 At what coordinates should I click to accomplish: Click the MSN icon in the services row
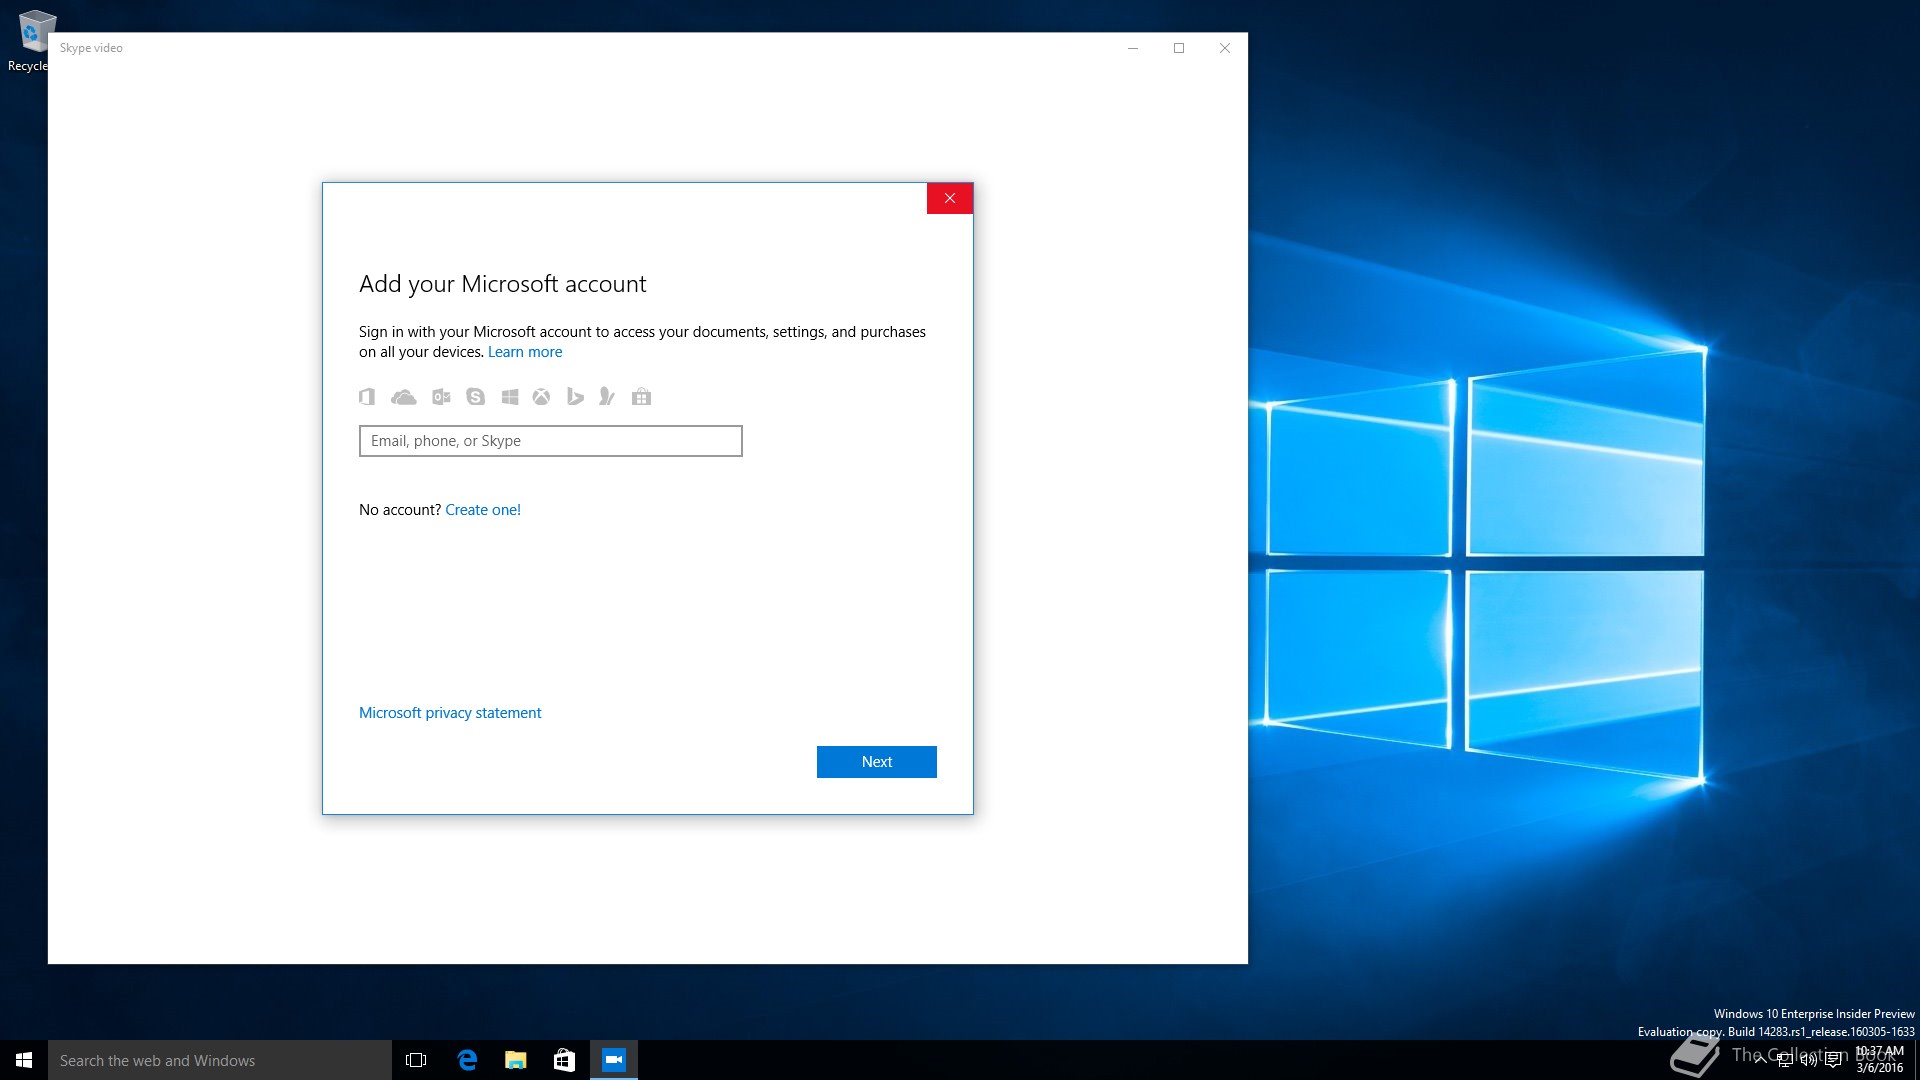pos(607,397)
